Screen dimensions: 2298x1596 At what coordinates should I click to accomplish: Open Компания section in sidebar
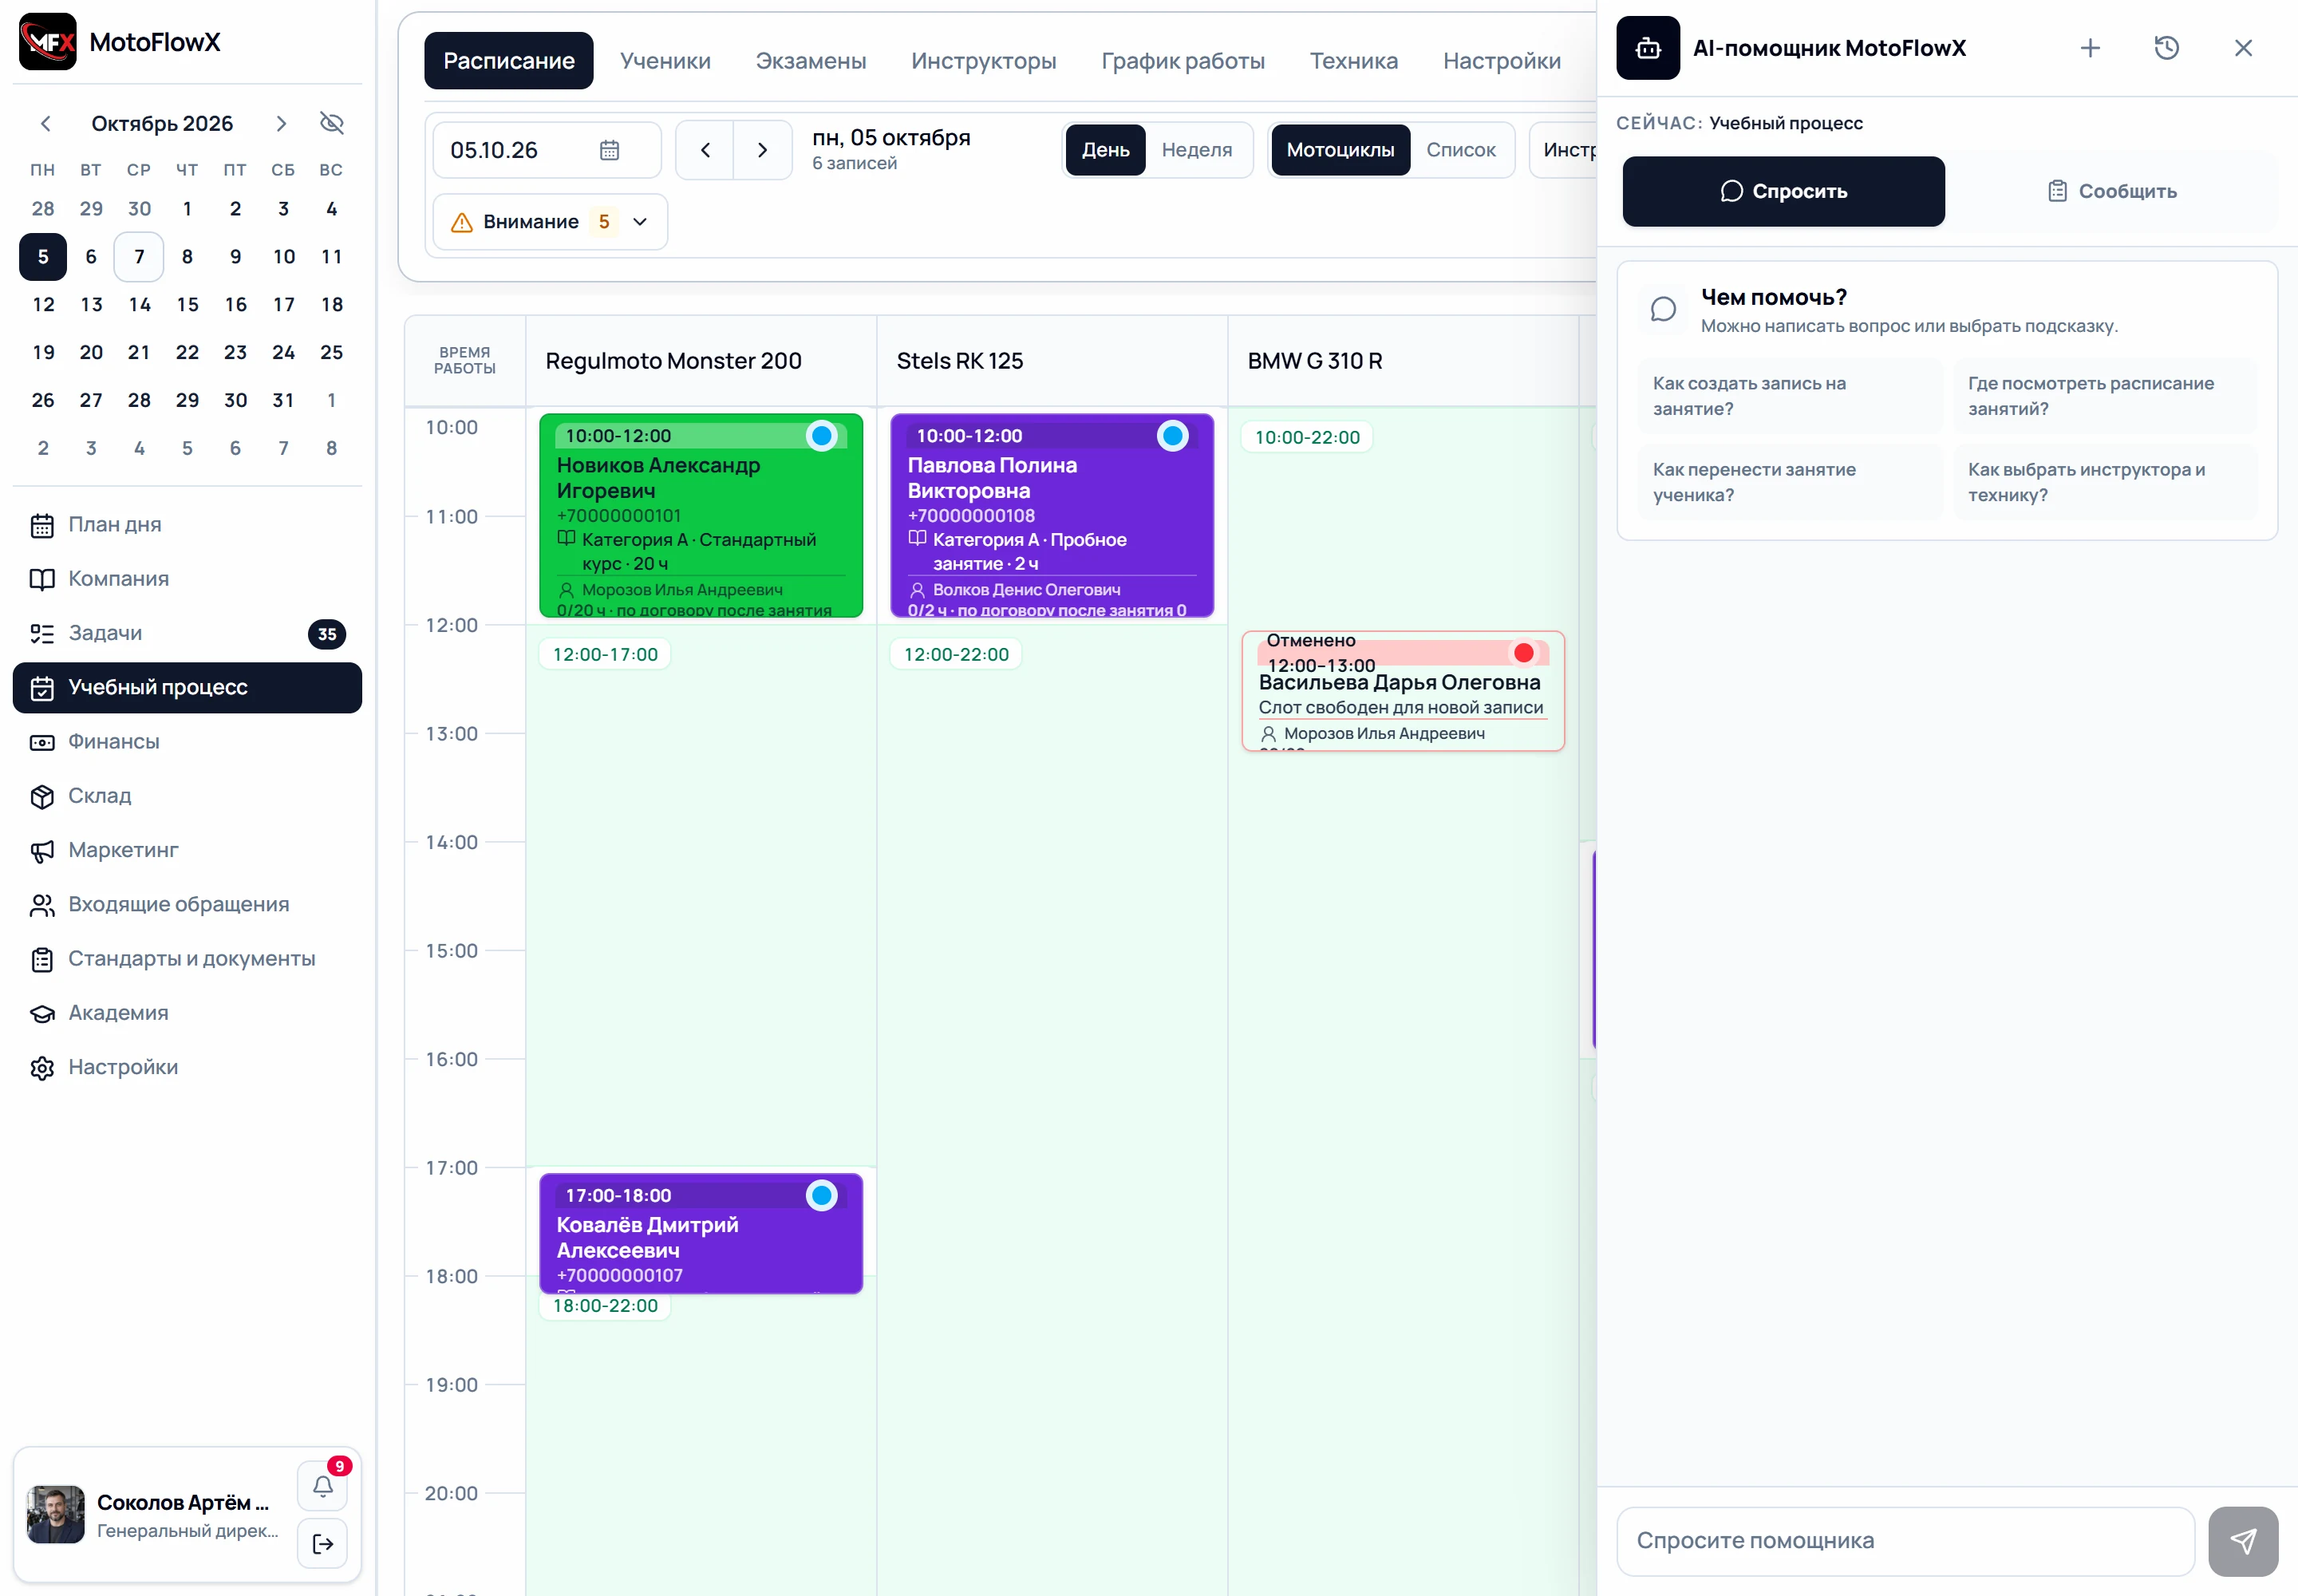point(187,579)
